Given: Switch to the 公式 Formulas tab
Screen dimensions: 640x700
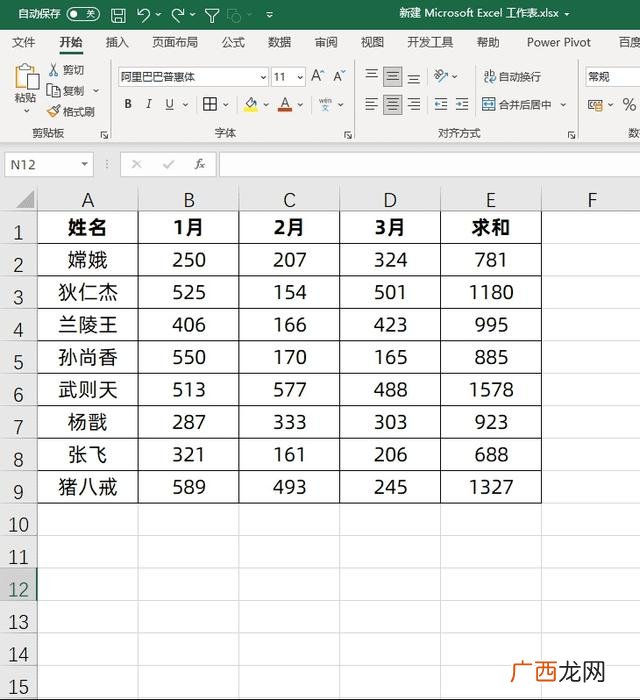Looking at the screenshot, I should pyautogui.click(x=233, y=42).
